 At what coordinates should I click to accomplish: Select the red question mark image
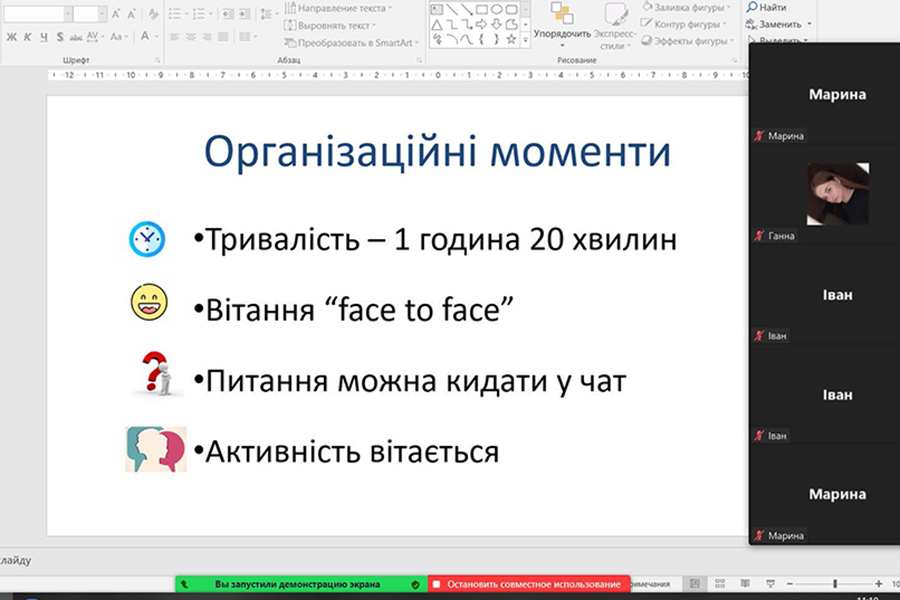[157, 374]
